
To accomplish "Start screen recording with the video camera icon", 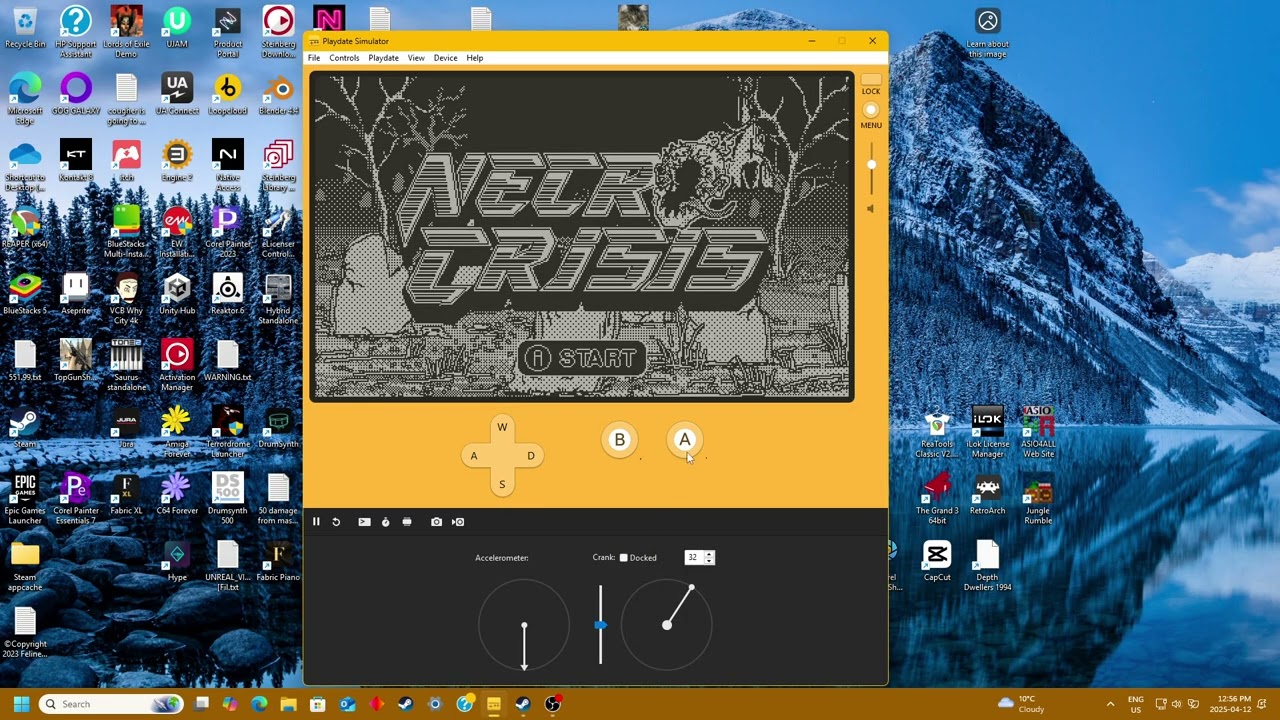I will point(458,522).
